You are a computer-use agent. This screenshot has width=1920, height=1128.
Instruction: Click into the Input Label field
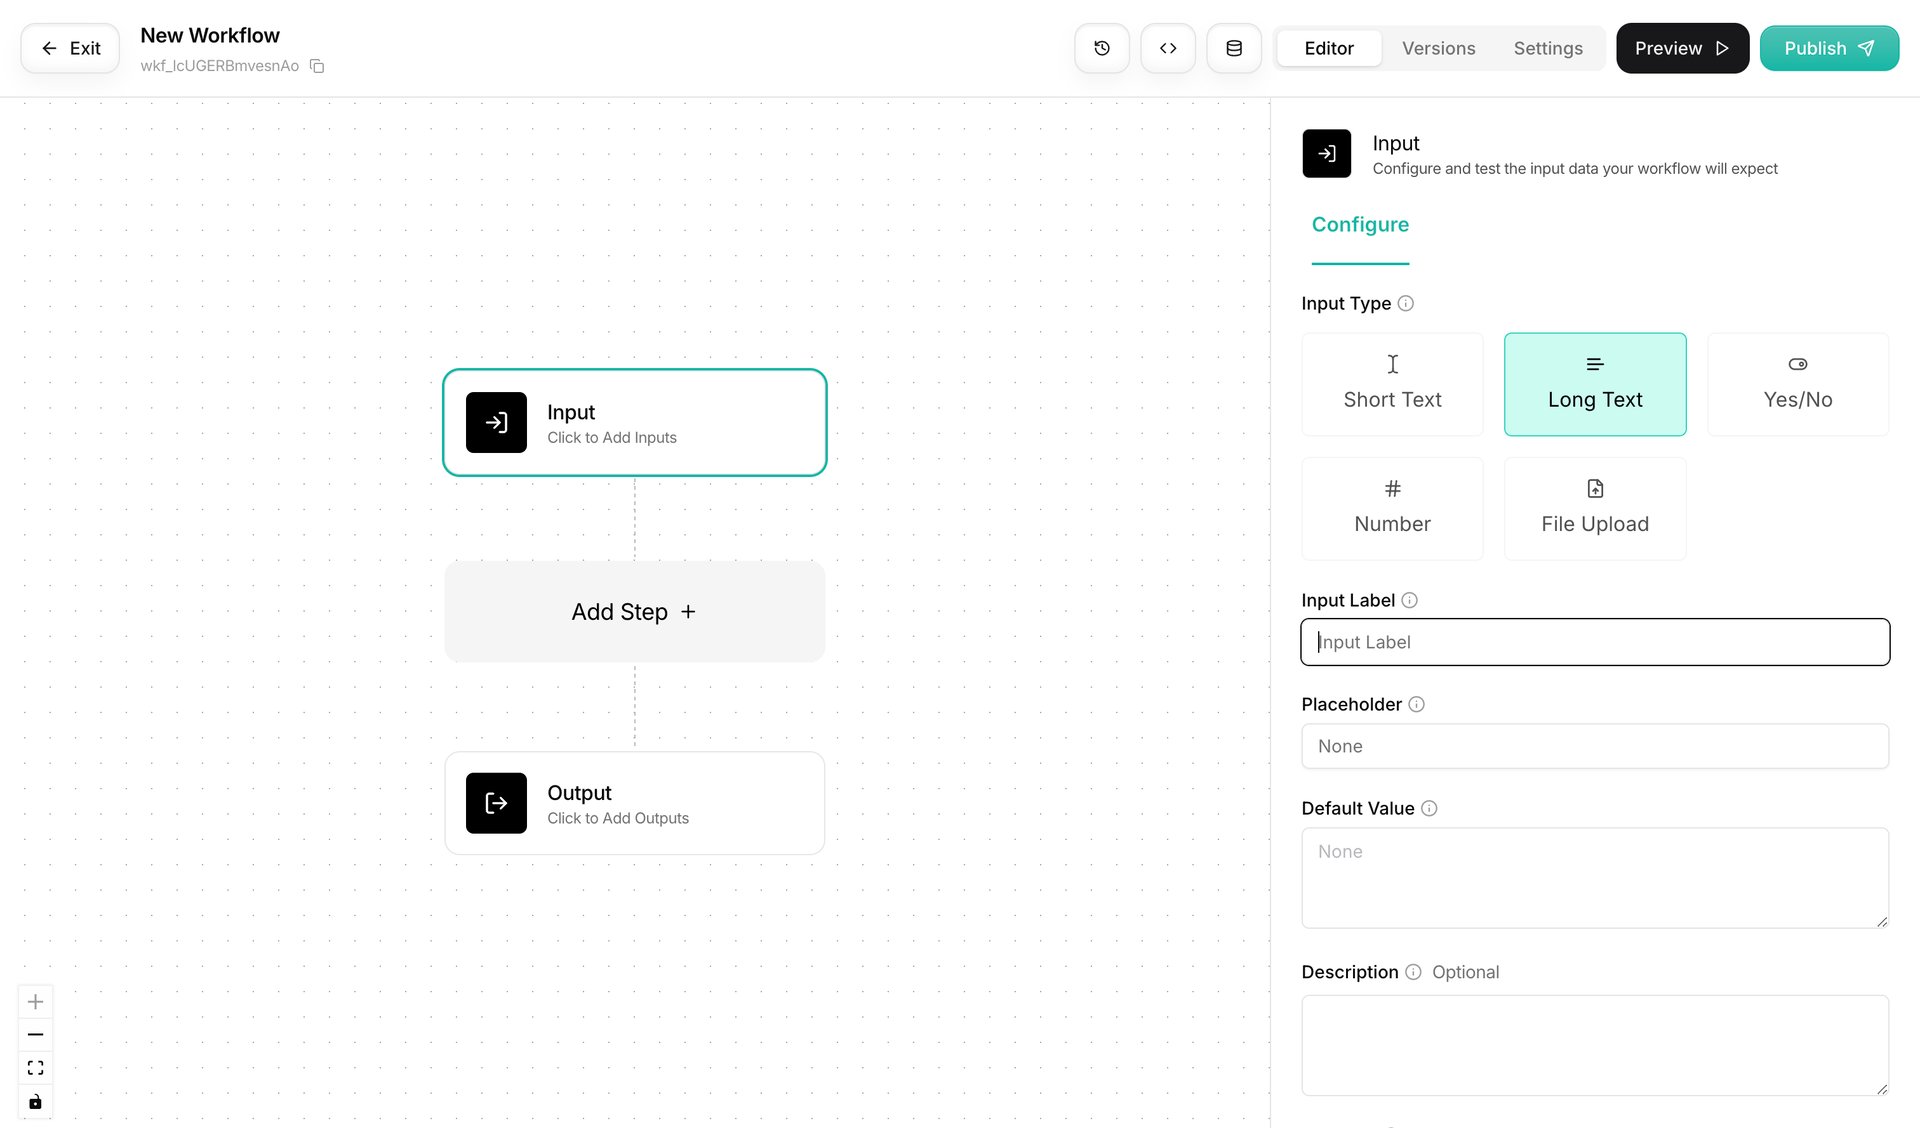[x=1594, y=641]
